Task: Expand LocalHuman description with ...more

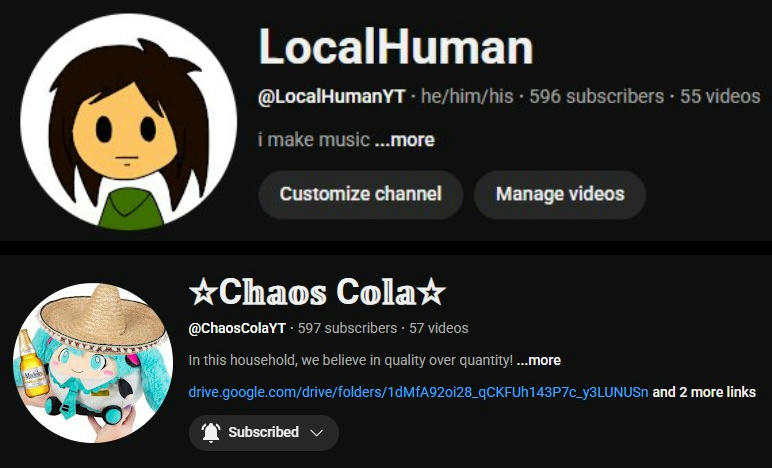Action: [405, 140]
